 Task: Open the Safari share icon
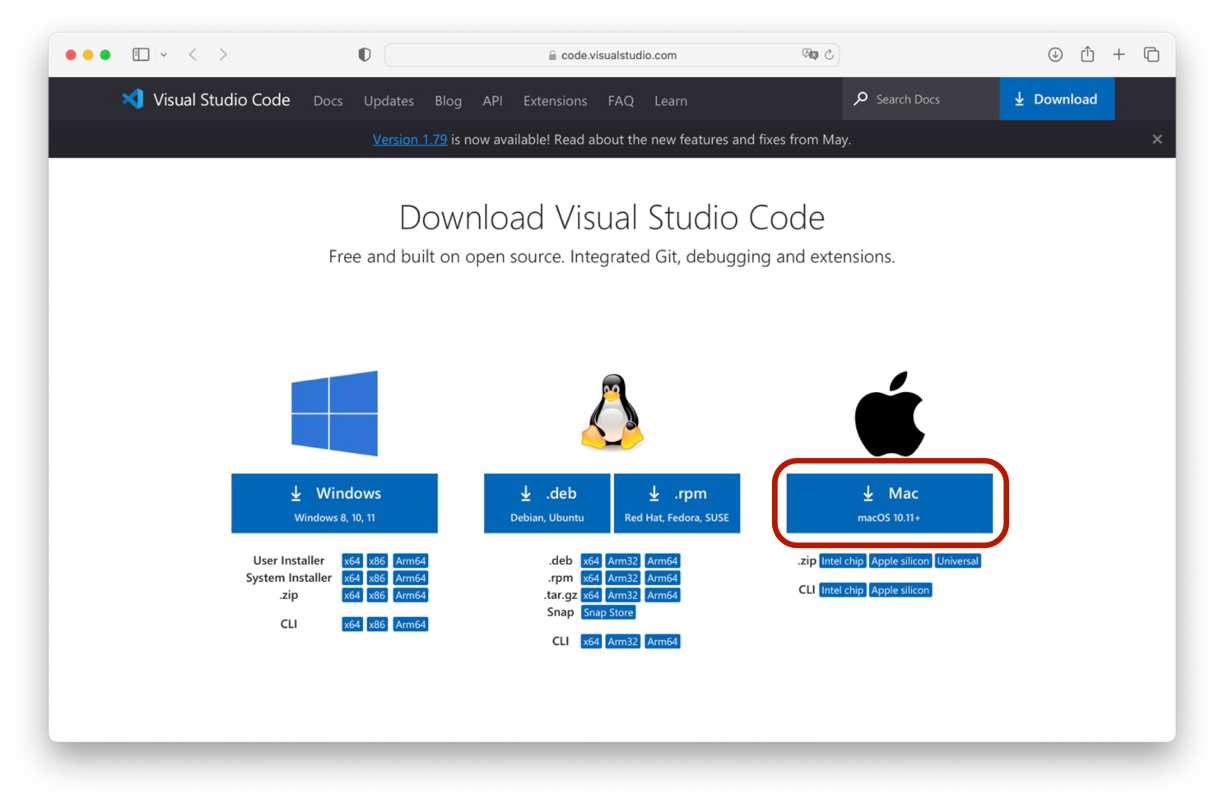(1087, 55)
